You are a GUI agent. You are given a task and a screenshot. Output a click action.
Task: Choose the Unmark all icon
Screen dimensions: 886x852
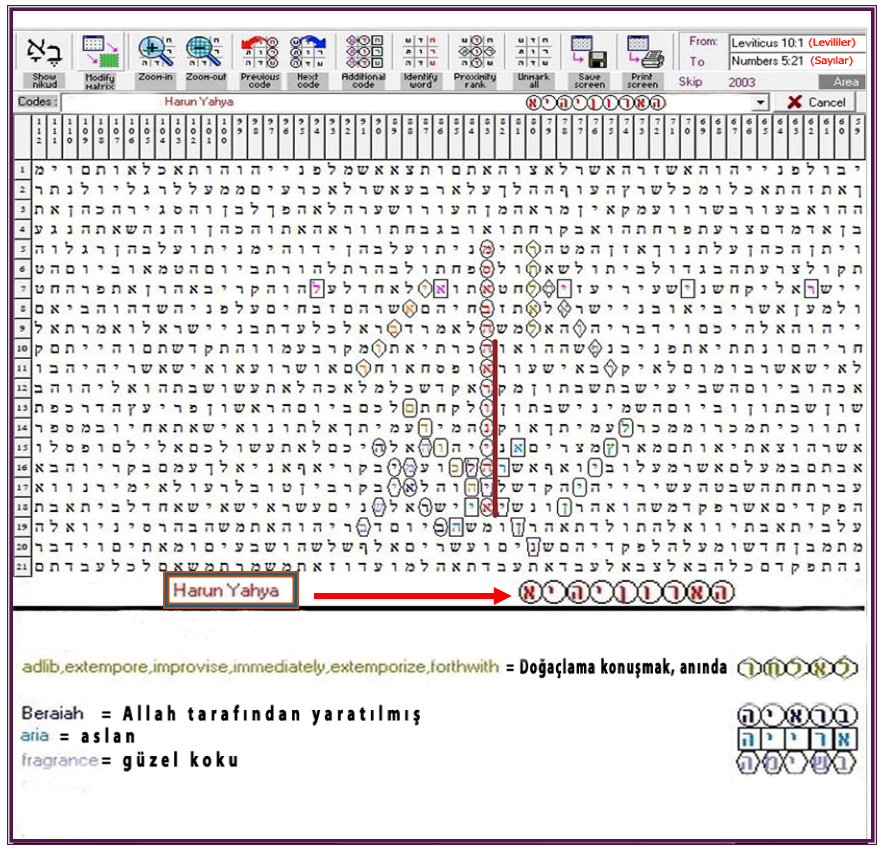(533, 52)
